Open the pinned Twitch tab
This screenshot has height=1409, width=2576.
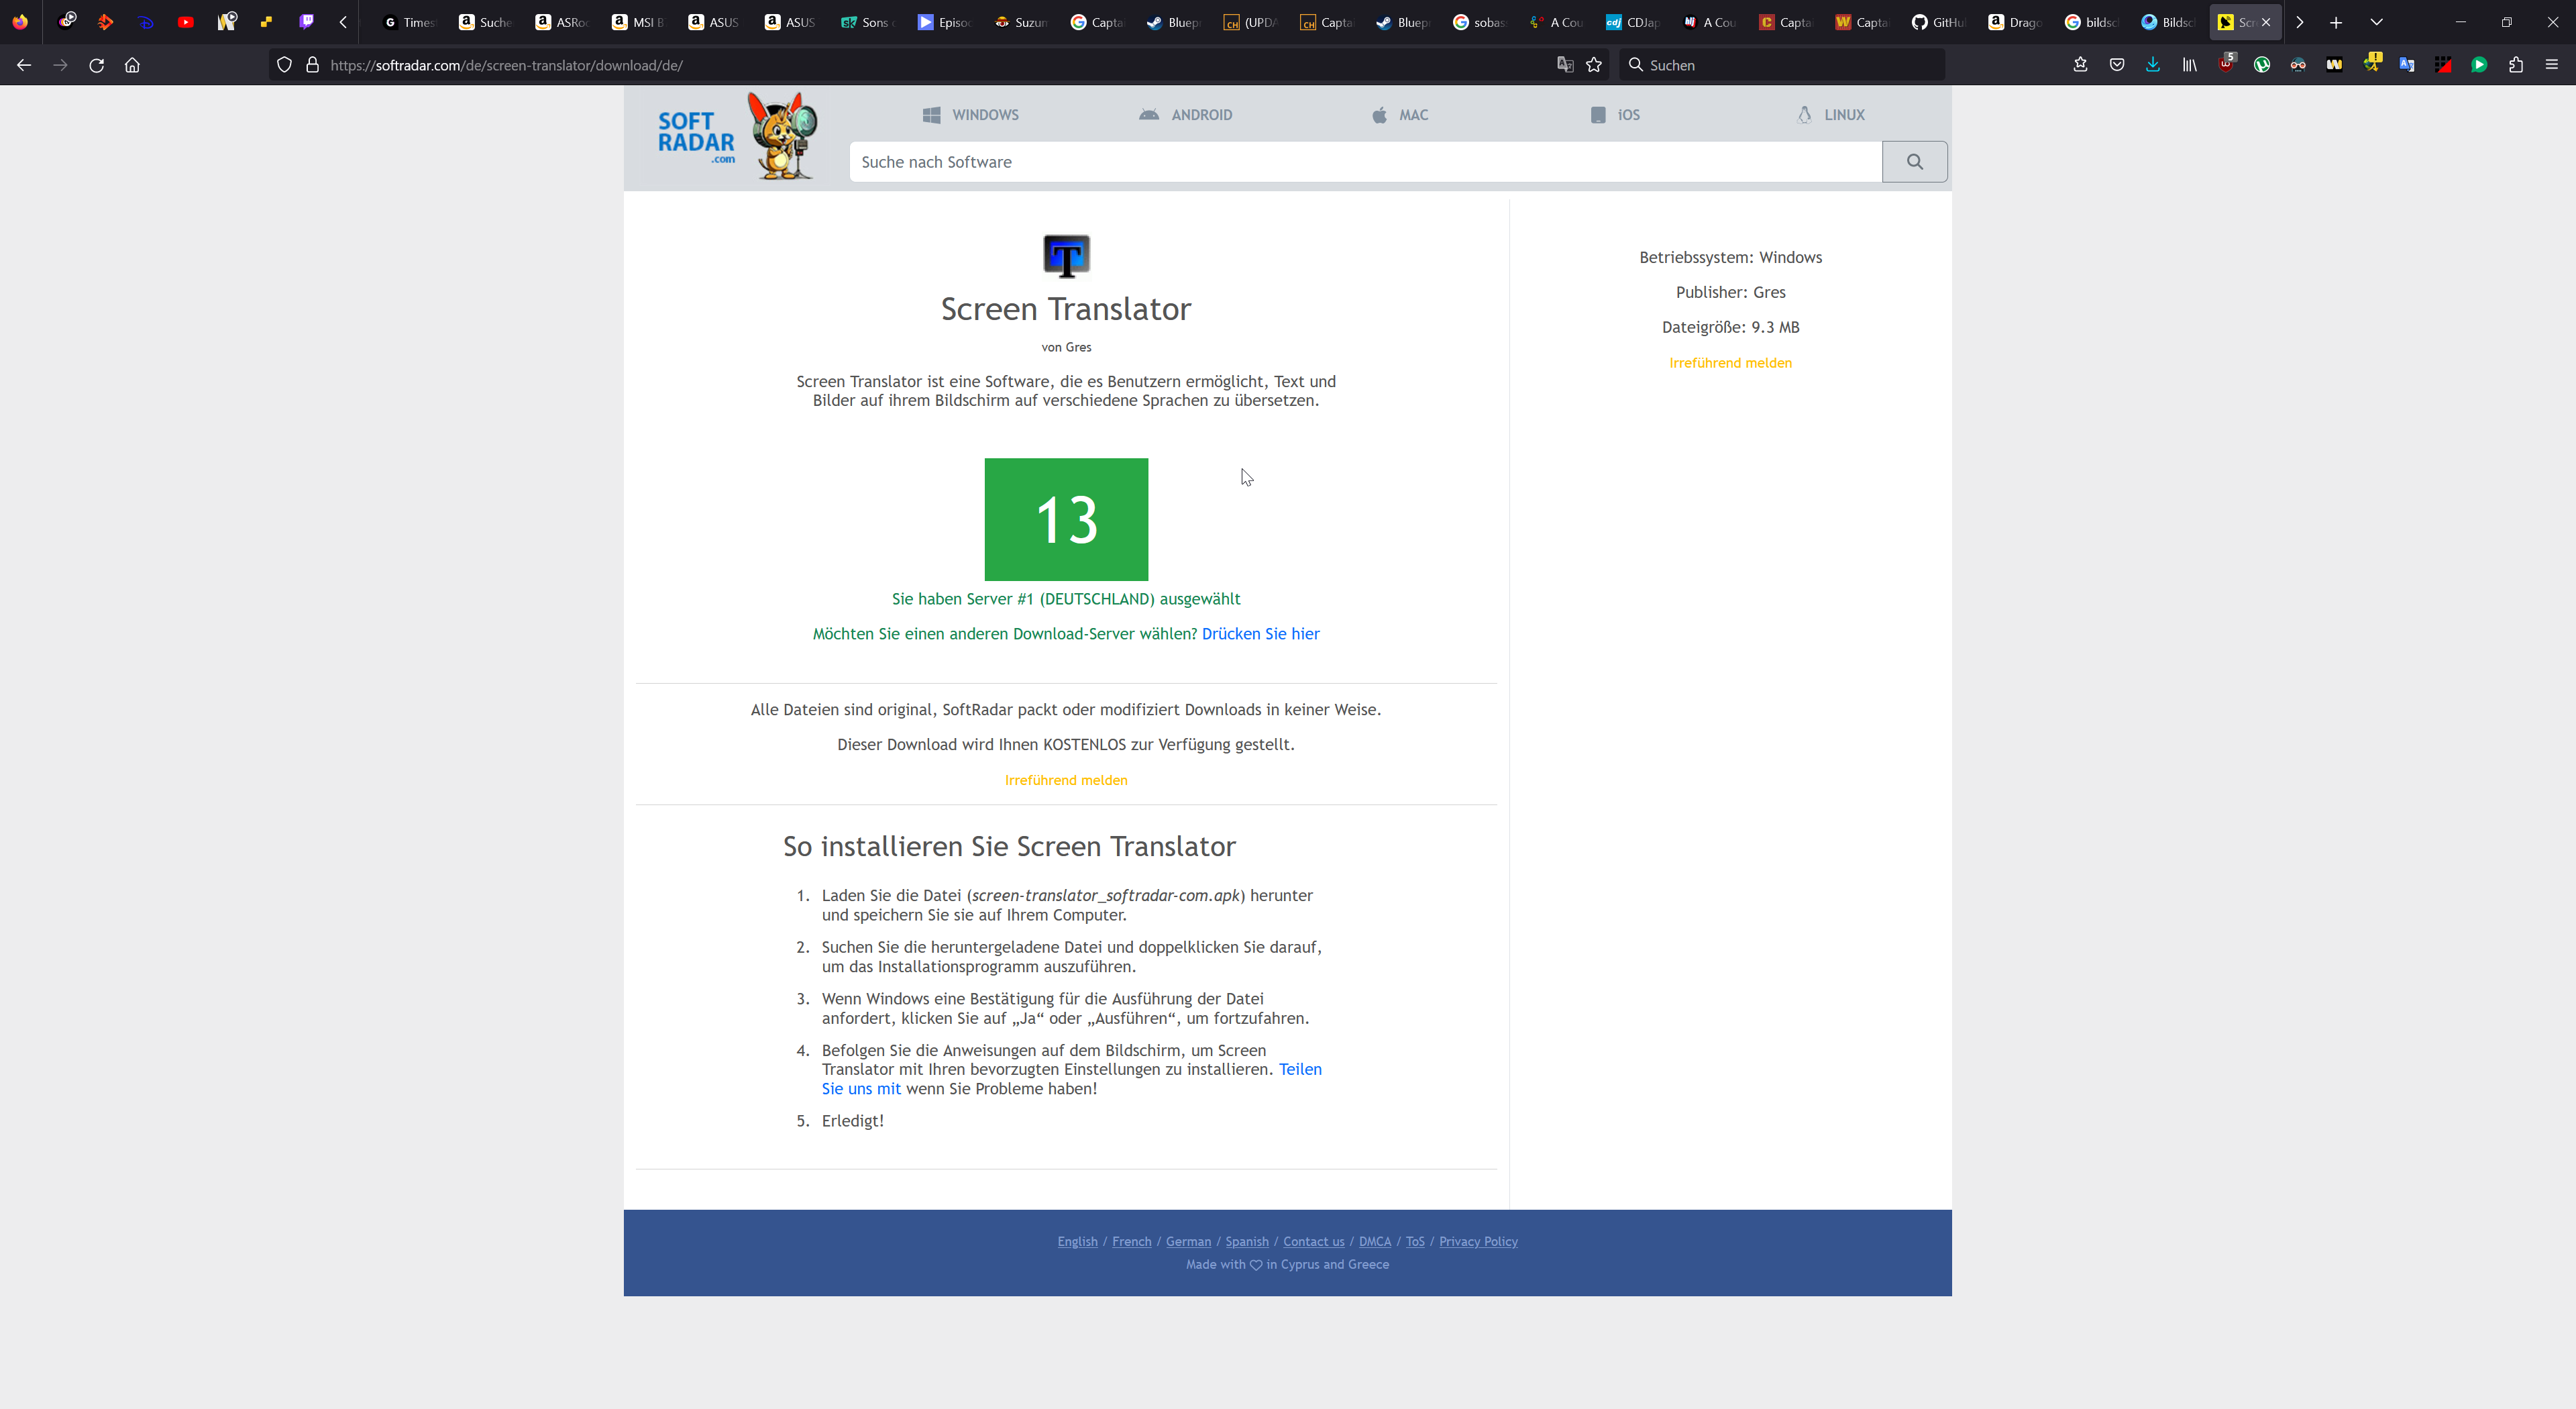tap(306, 22)
